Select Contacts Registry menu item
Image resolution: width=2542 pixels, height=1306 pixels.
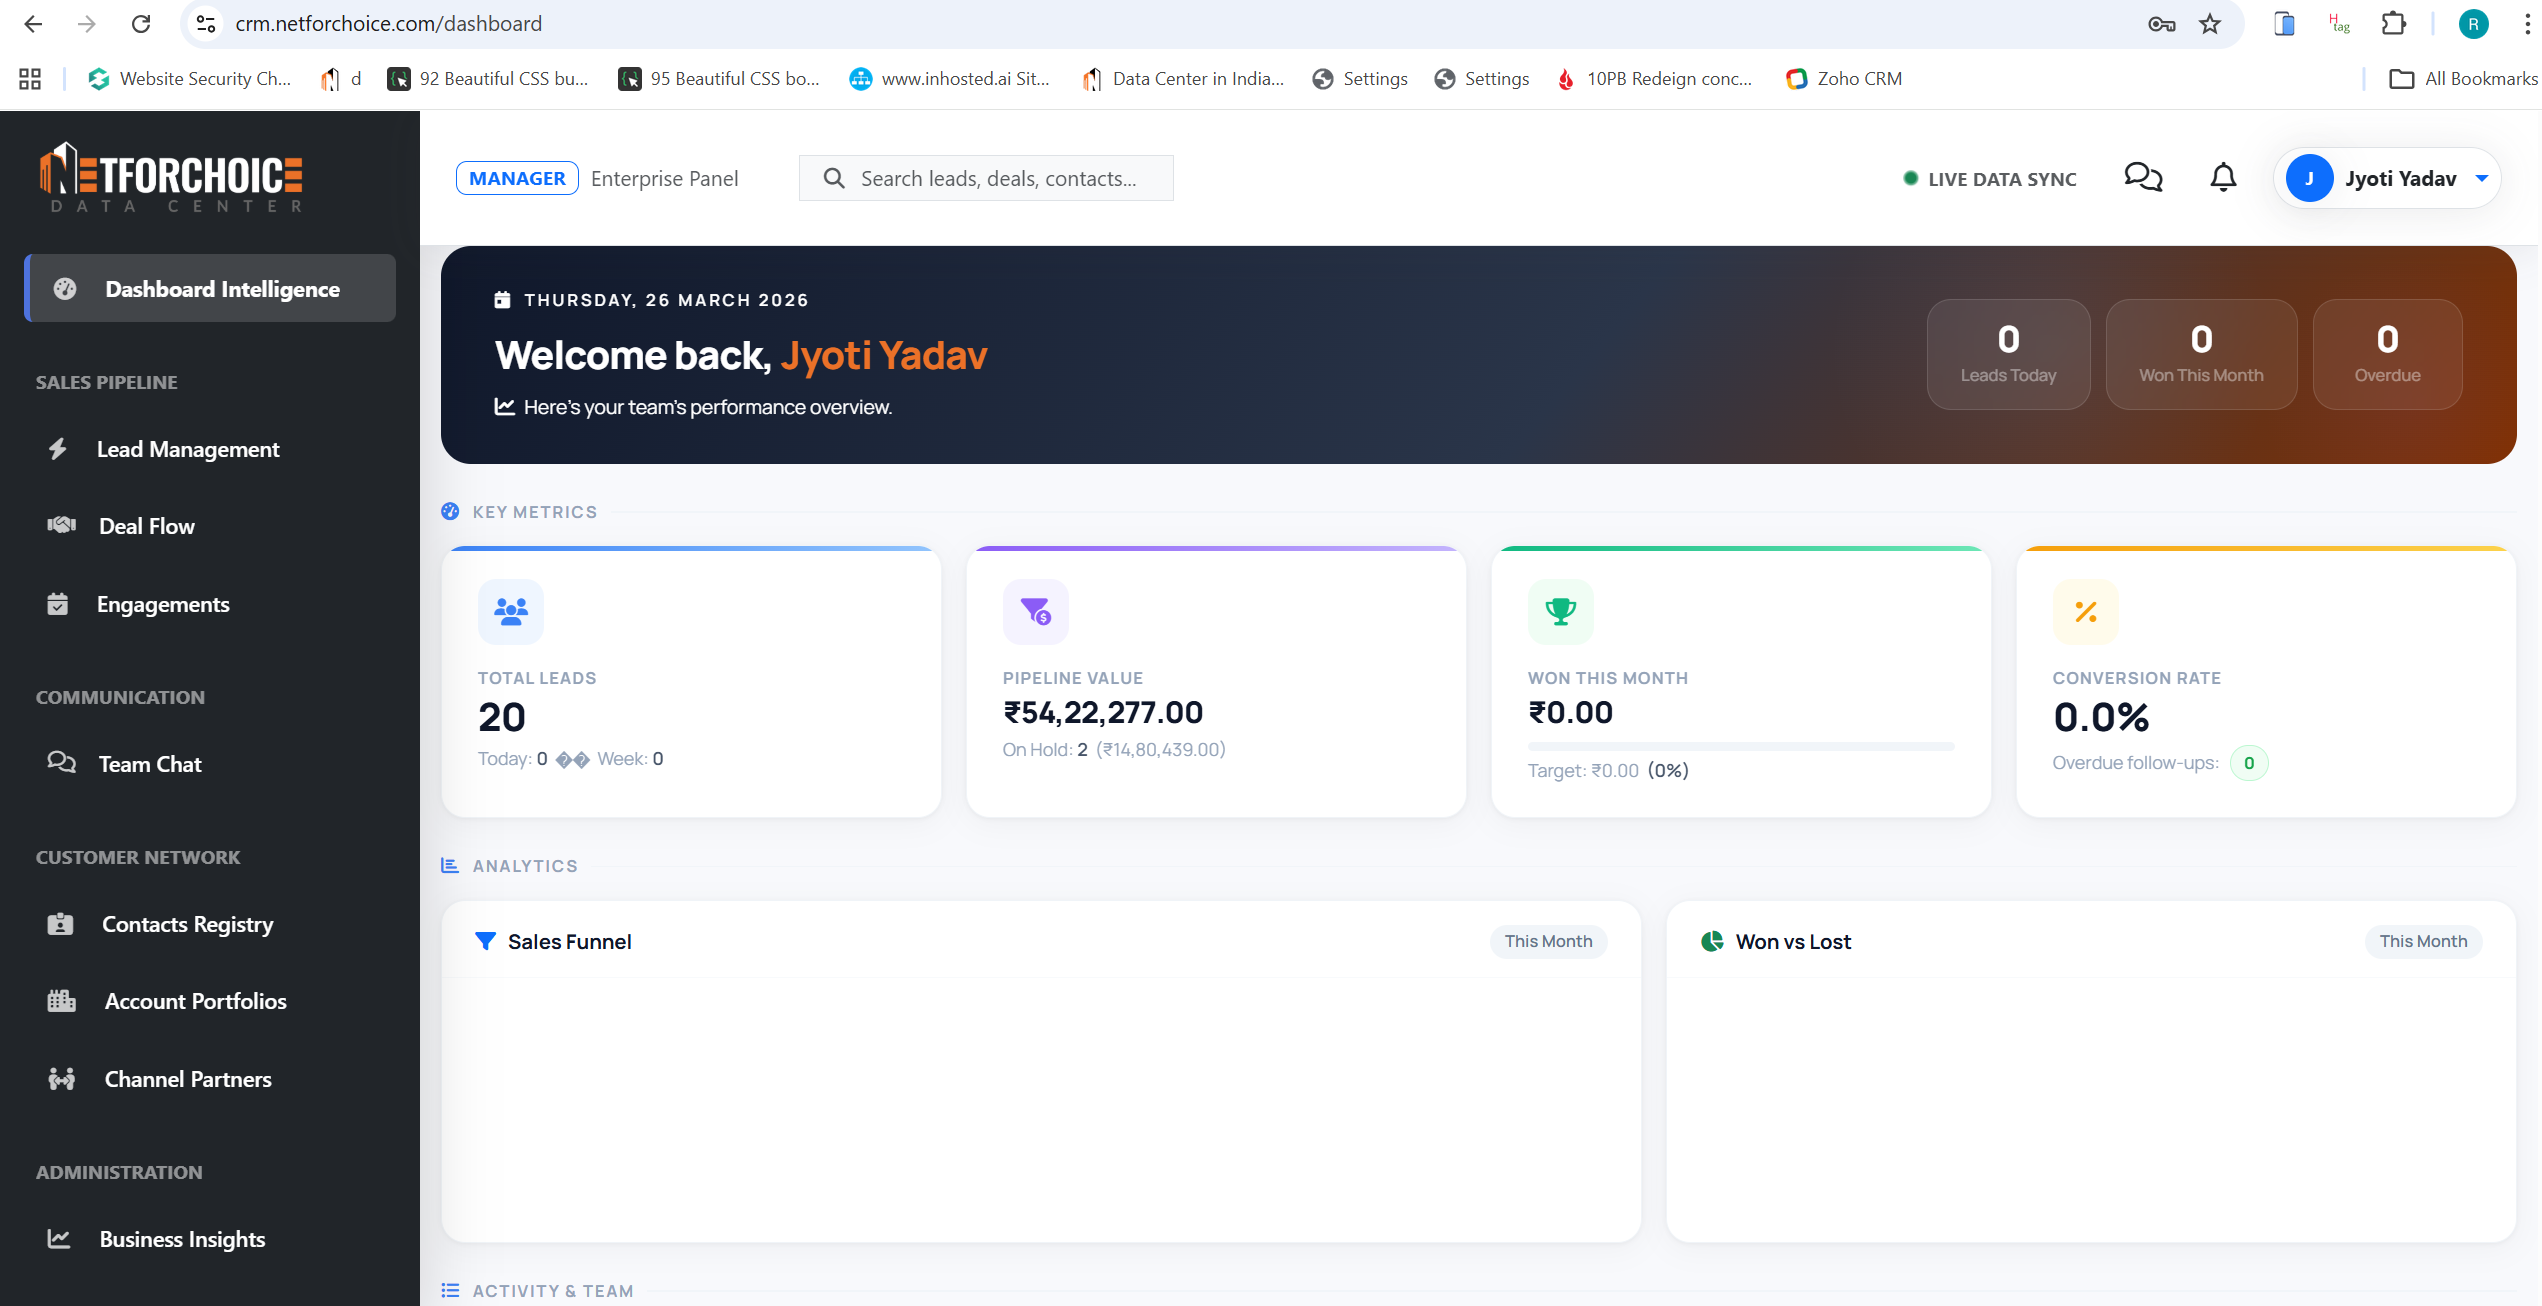click(187, 924)
